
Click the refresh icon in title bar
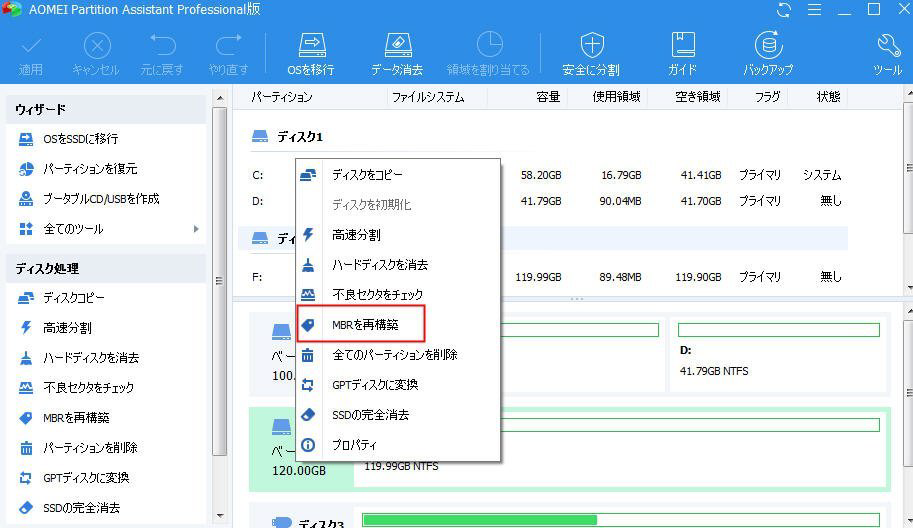784,10
